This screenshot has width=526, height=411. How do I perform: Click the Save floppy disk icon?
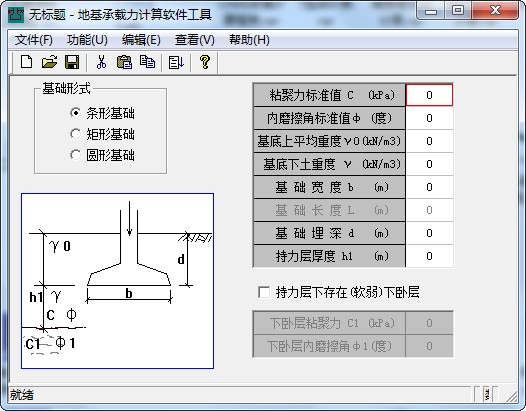pyautogui.click(x=72, y=62)
